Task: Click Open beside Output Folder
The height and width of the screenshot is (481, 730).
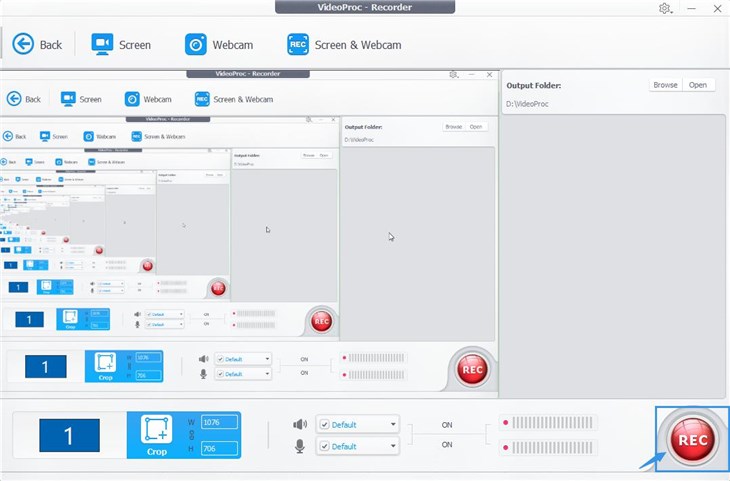Action: tap(698, 85)
